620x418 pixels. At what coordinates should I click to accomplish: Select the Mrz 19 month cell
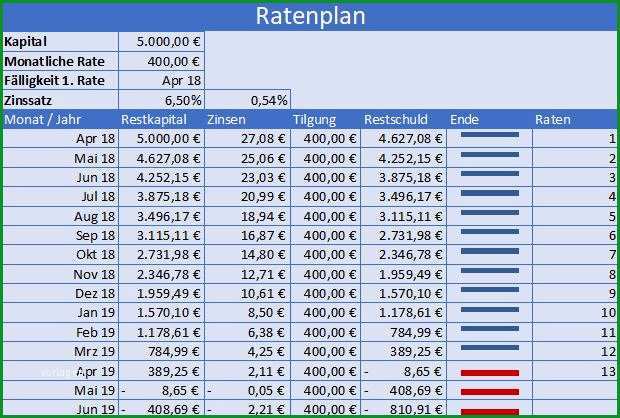[x=60, y=352]
